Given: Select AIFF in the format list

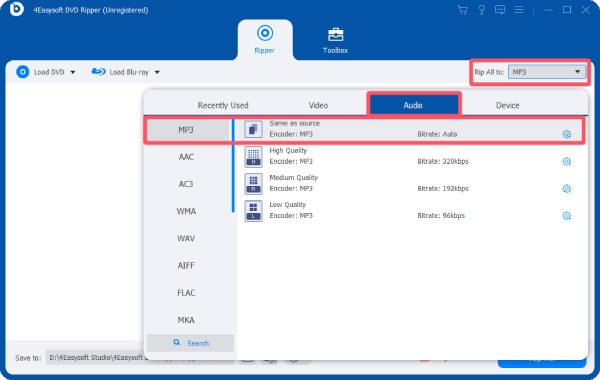Looking at the screenshot, I should point(186,266).
